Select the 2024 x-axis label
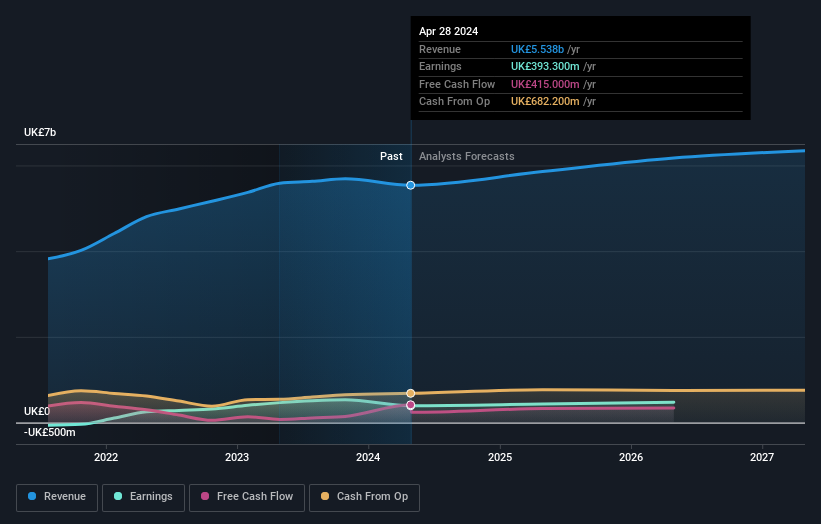Screen dimensions: 821x524 [368, 457]
